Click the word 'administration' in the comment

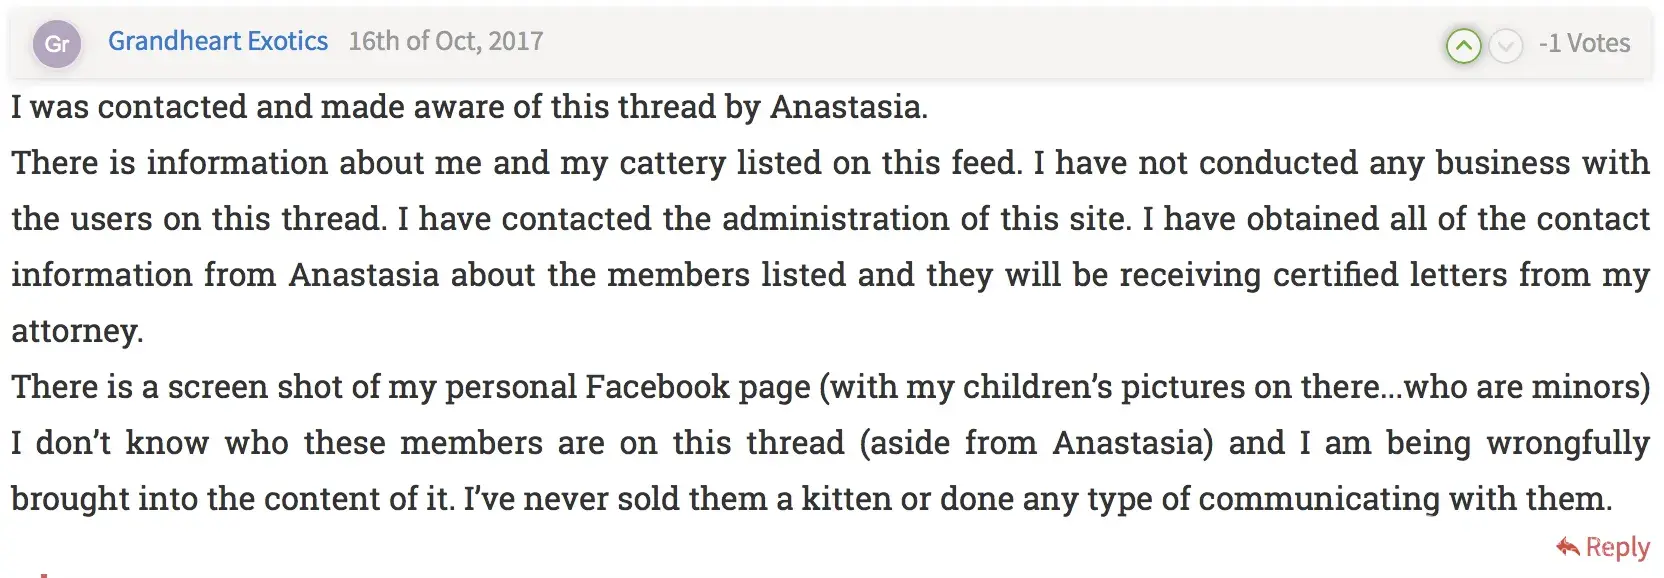(836, 219)
